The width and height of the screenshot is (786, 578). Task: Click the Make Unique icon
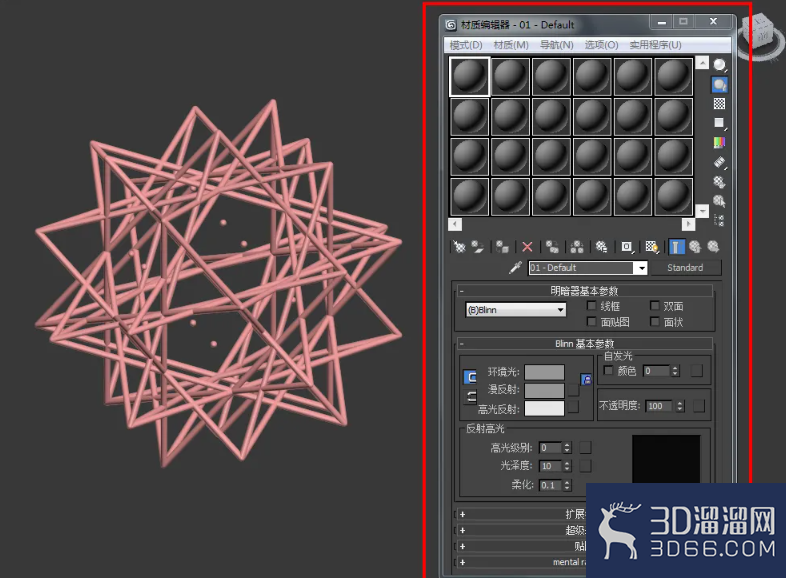tap(576, 247)
